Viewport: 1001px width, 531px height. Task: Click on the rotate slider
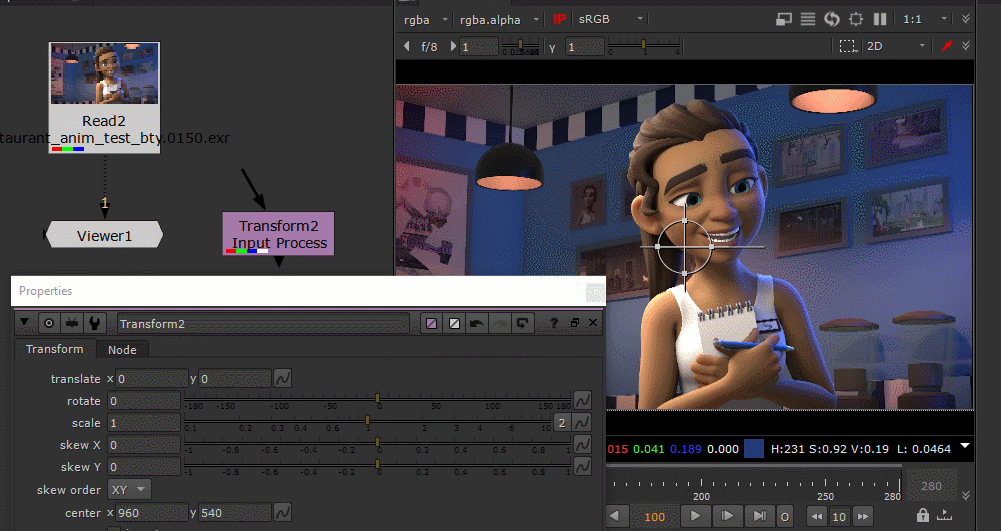coord(377,401)
